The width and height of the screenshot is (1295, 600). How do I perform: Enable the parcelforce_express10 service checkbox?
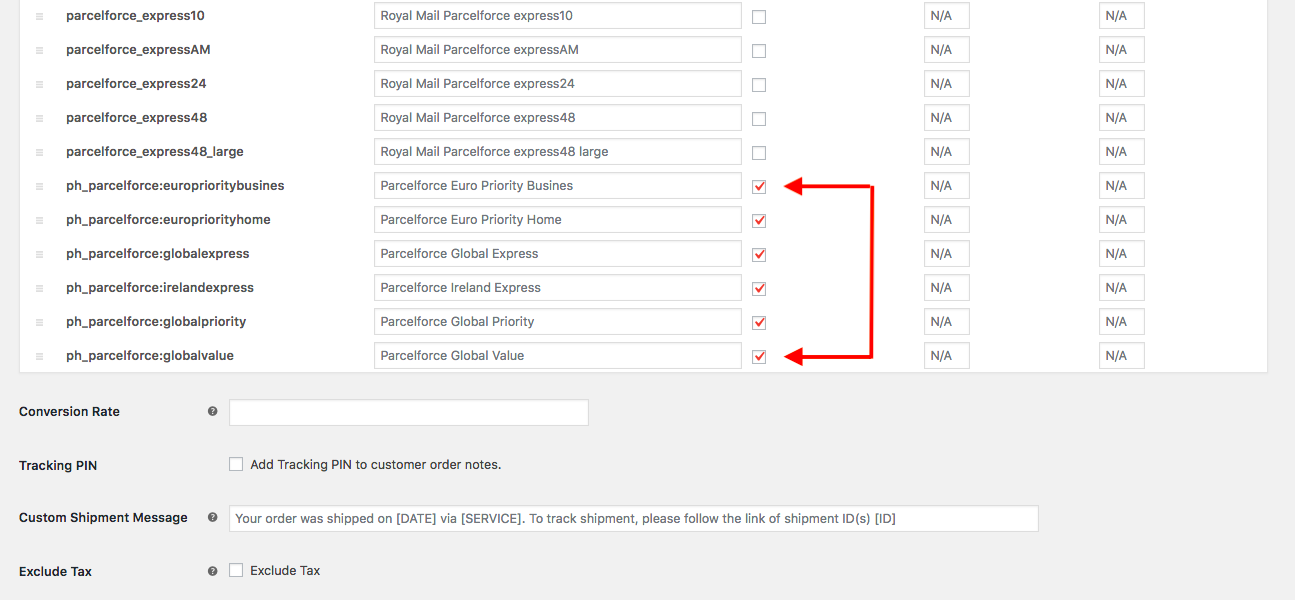[x=759, y=17]
